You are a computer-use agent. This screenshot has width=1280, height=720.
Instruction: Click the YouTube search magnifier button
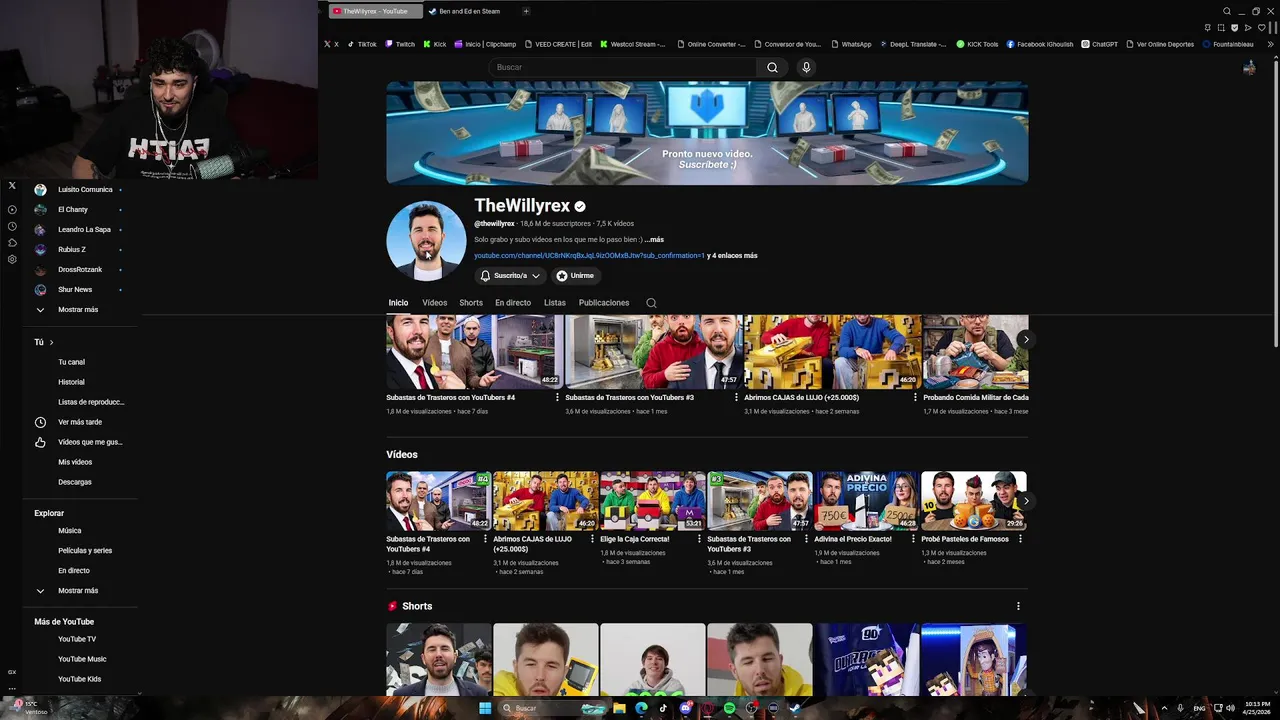point(772,67)
